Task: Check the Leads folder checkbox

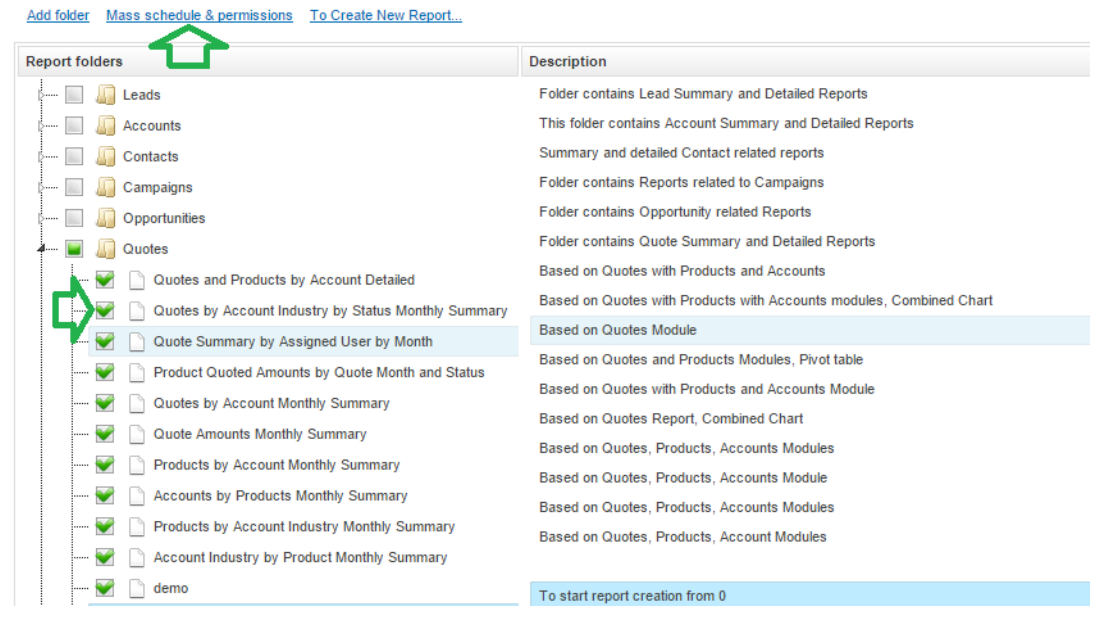Action: 74,95
